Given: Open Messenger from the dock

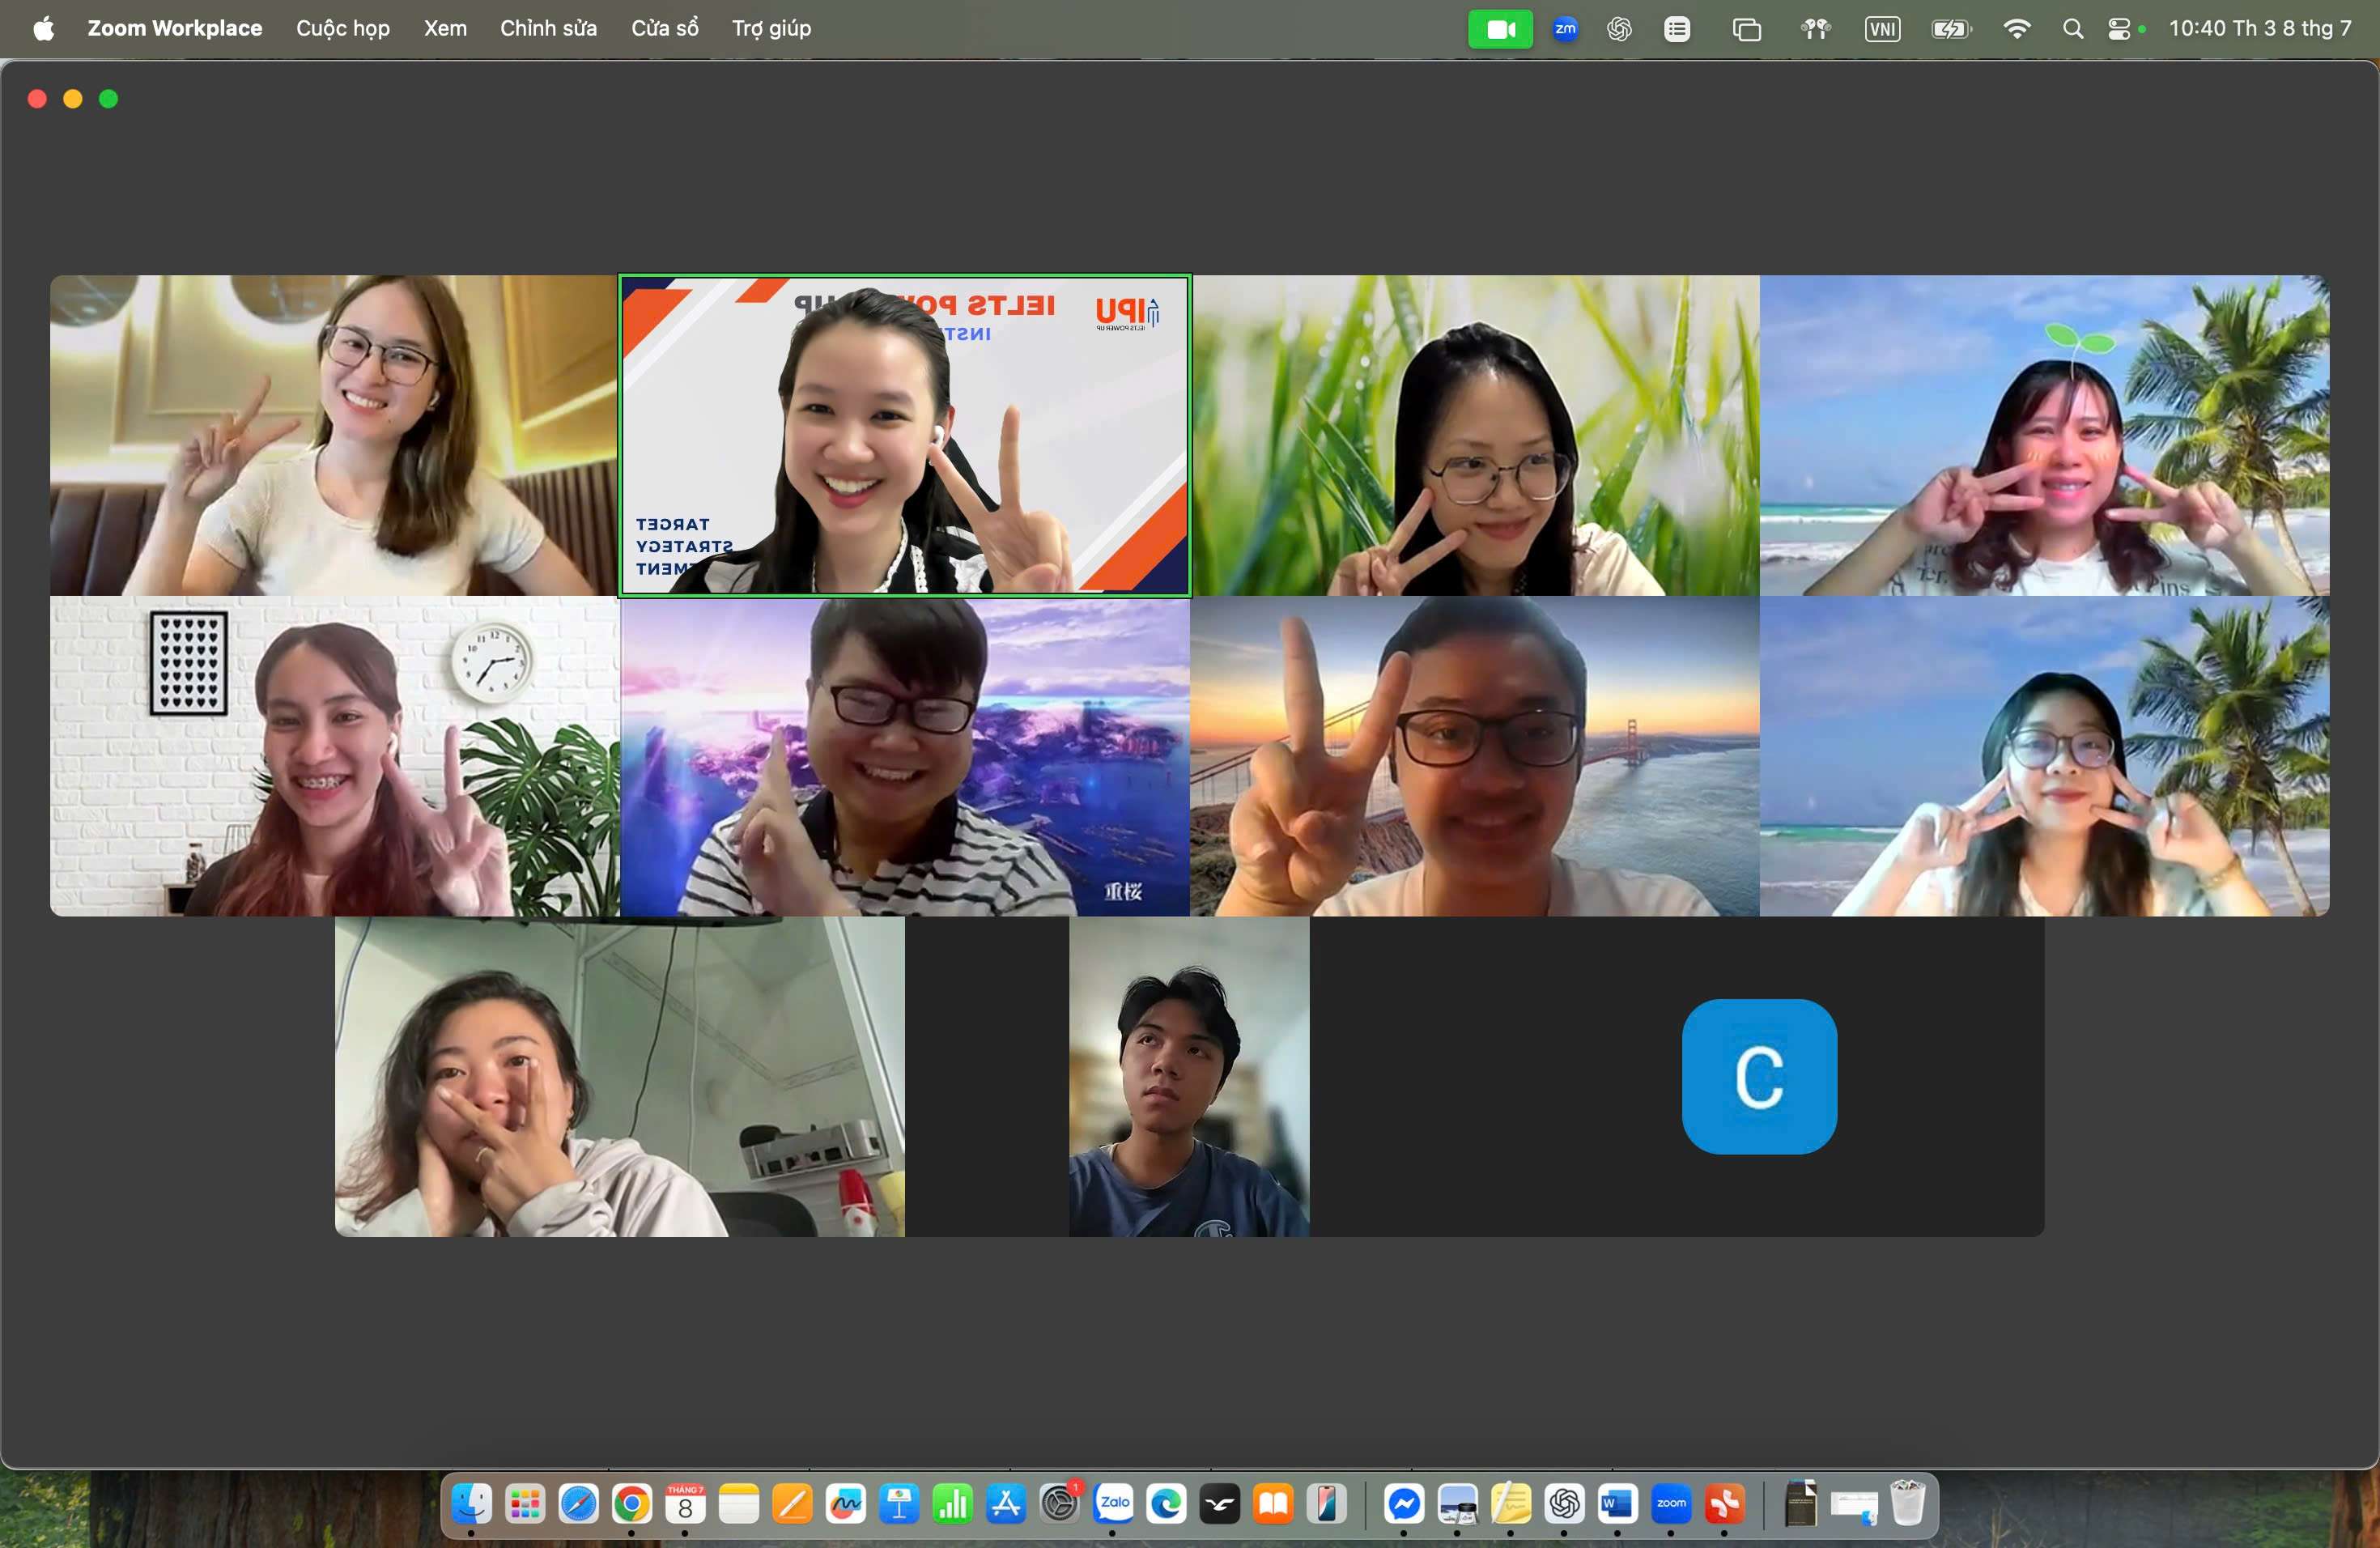Looking at the screenshot, I should pos(1404,1503).
